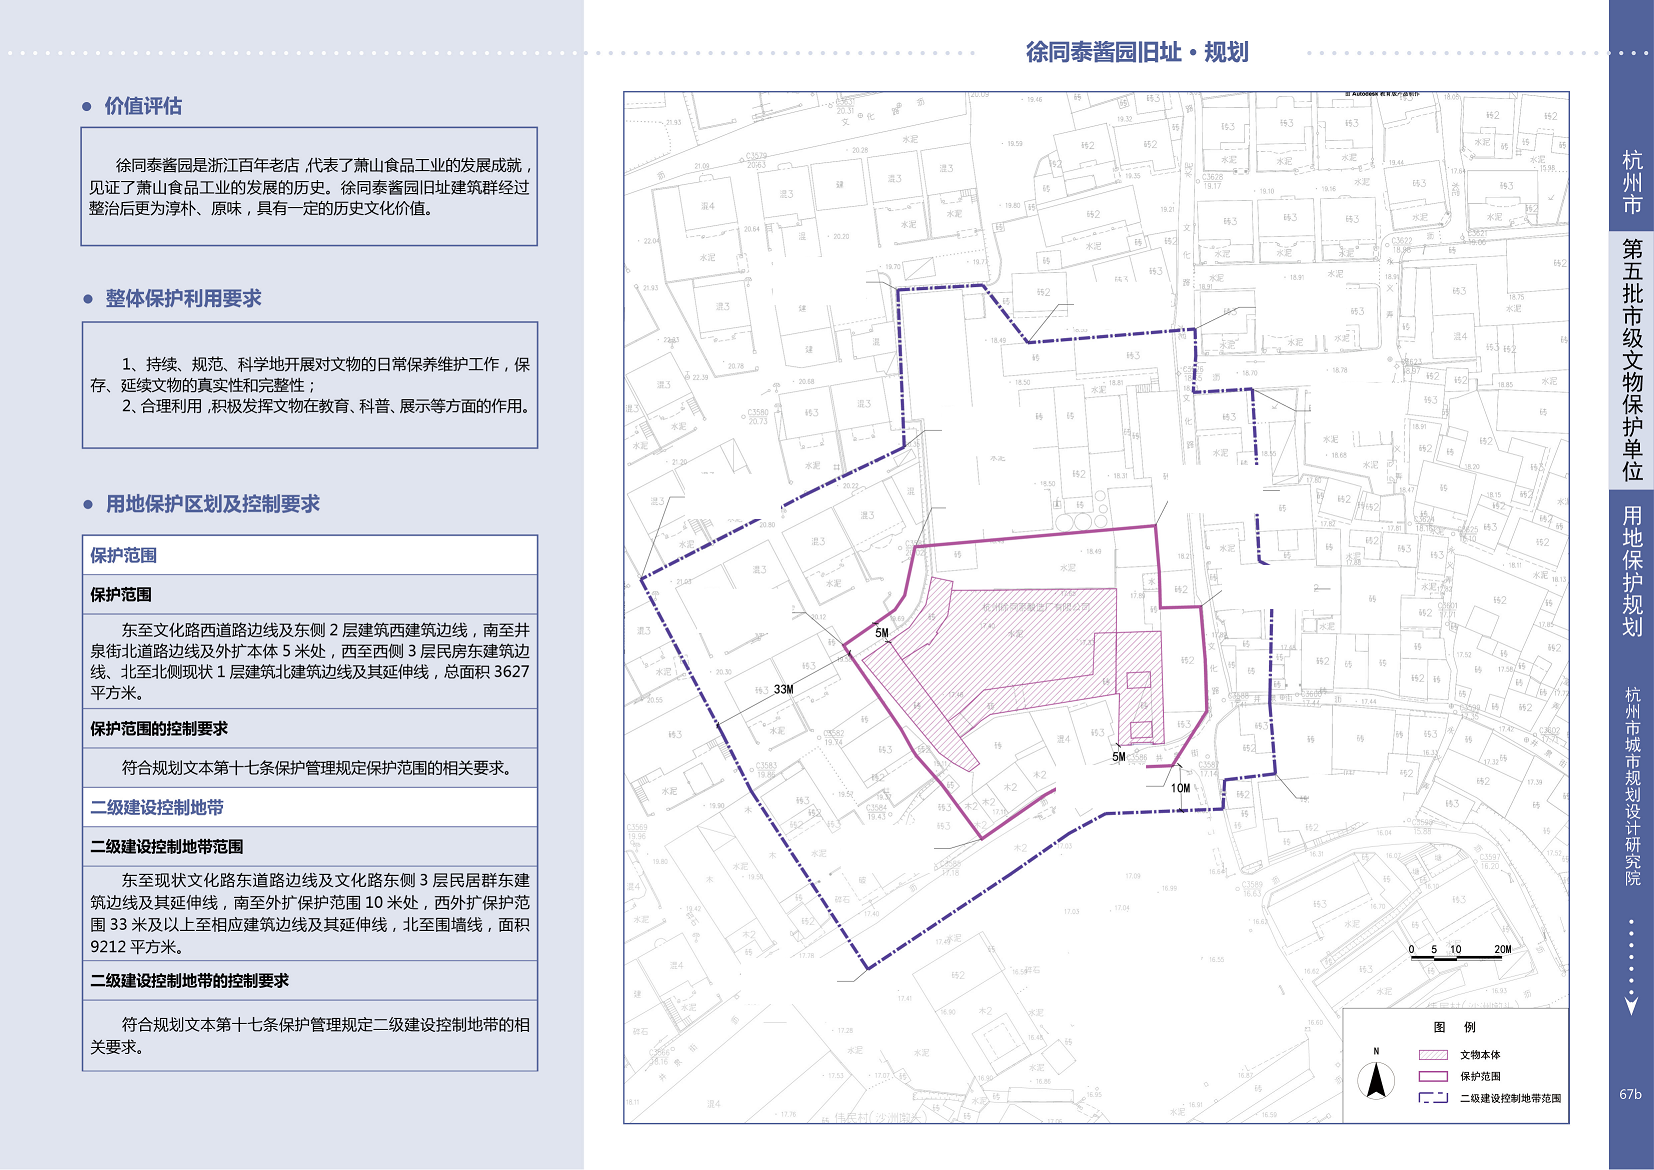The height and width of the screenshot is (1170, 1654).
Task: Click the bullet dot beside 用地保护区划及控制要求
Action: [88, 504]
